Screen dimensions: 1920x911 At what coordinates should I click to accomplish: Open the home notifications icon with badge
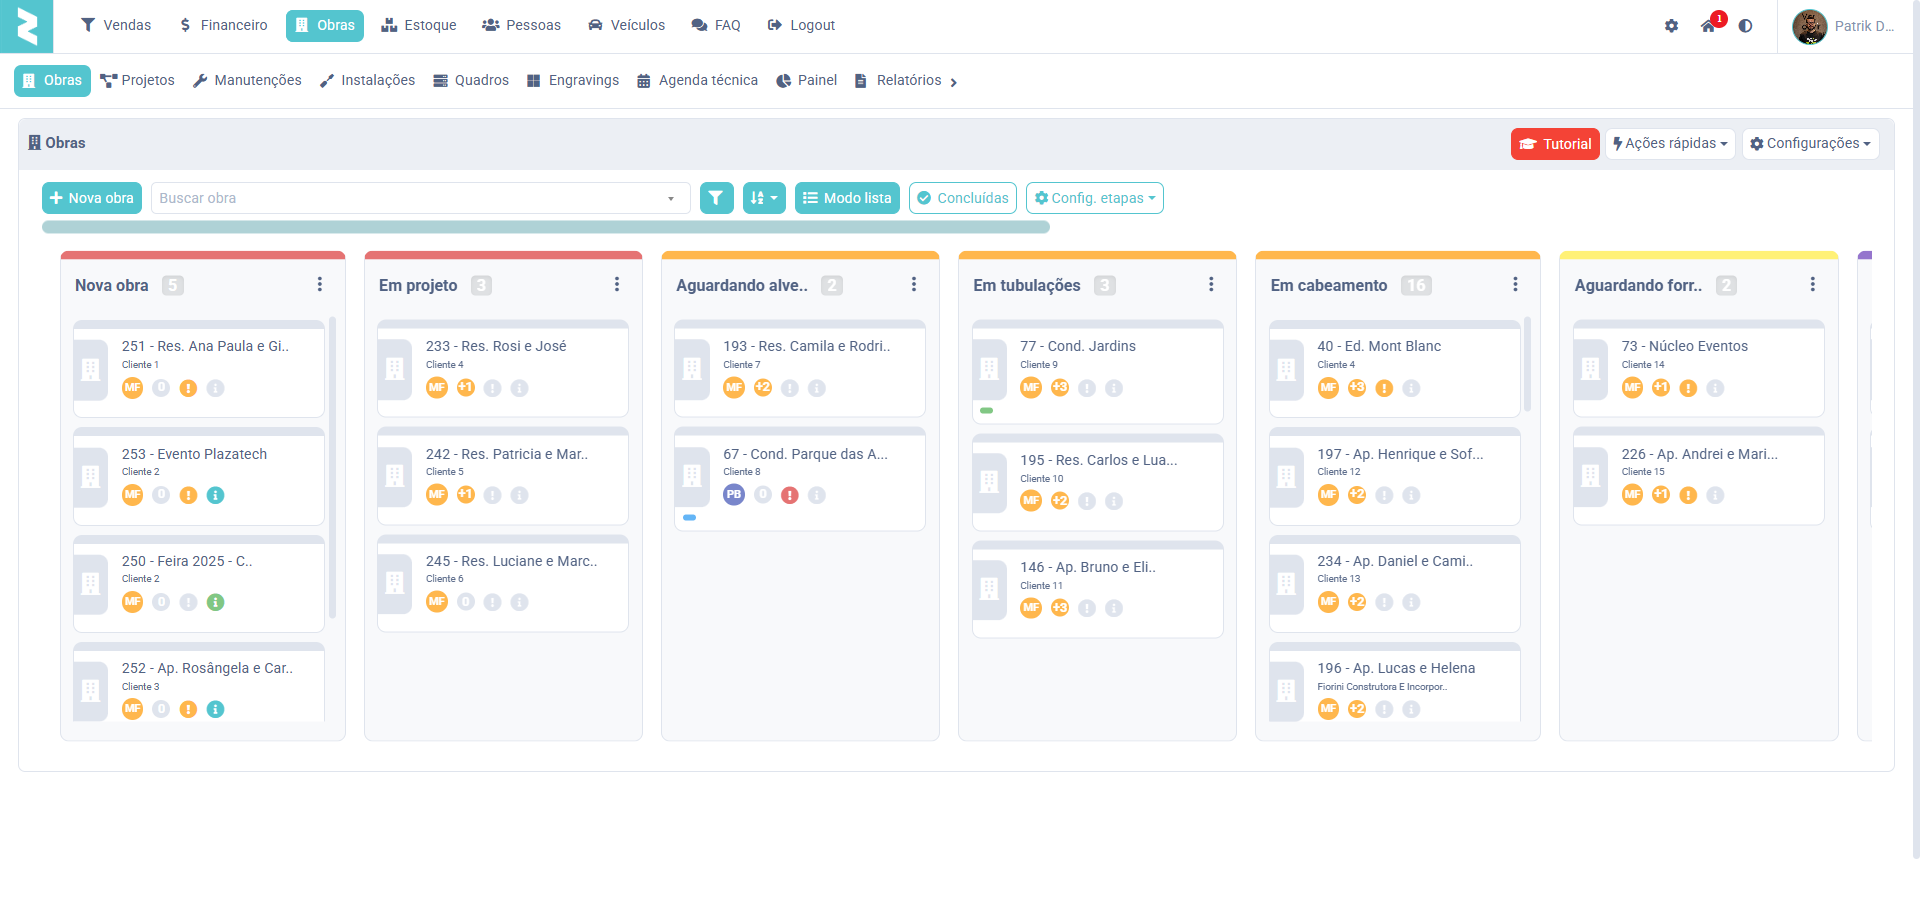(1709, 26)
